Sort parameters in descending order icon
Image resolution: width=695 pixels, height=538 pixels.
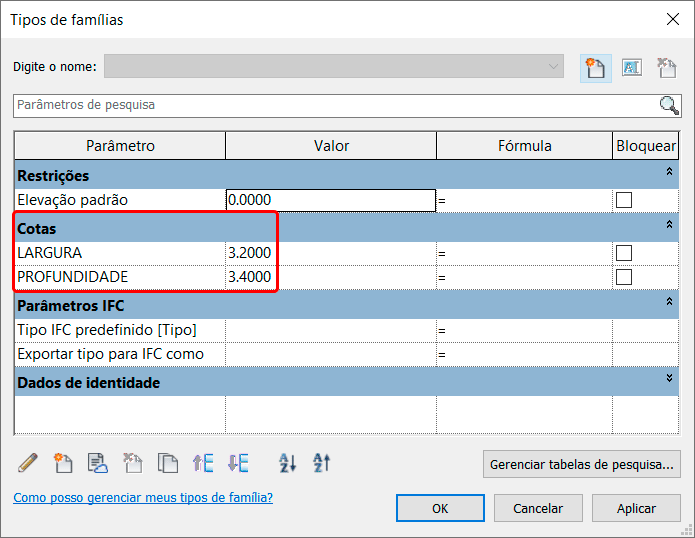(x=321, y=463)
